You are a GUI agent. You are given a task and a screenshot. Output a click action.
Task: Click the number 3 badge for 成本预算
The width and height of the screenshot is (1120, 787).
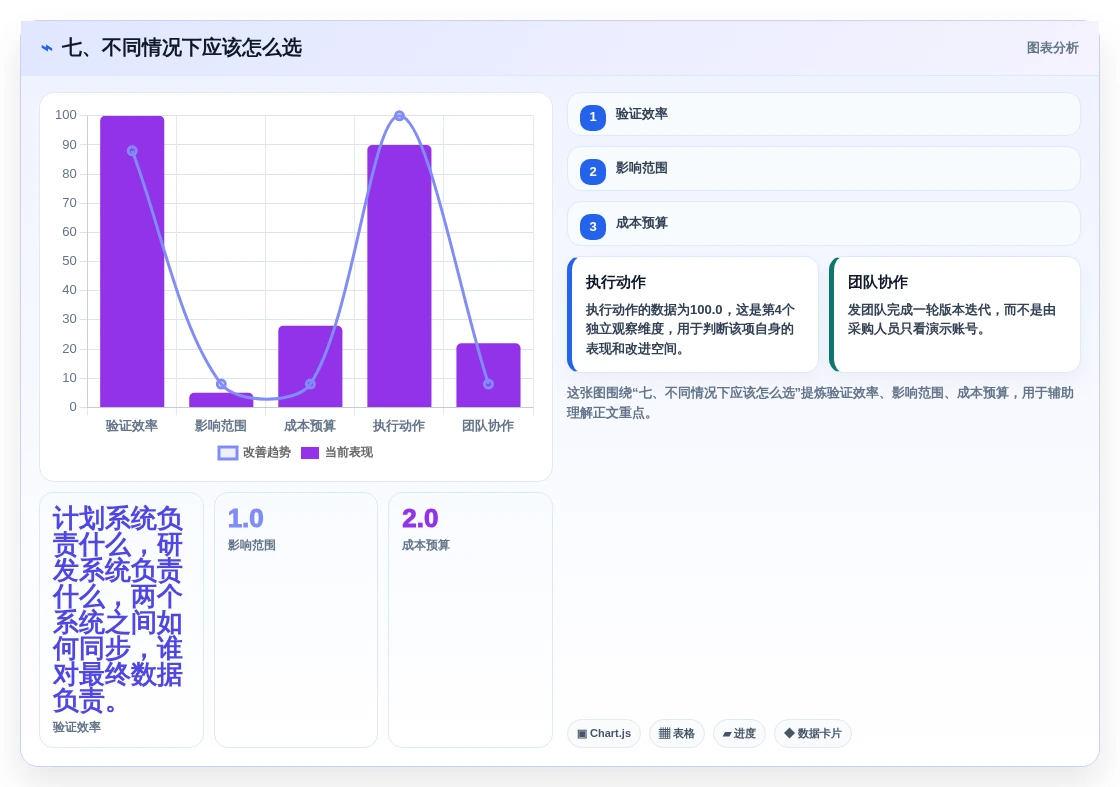pos(593,226)
